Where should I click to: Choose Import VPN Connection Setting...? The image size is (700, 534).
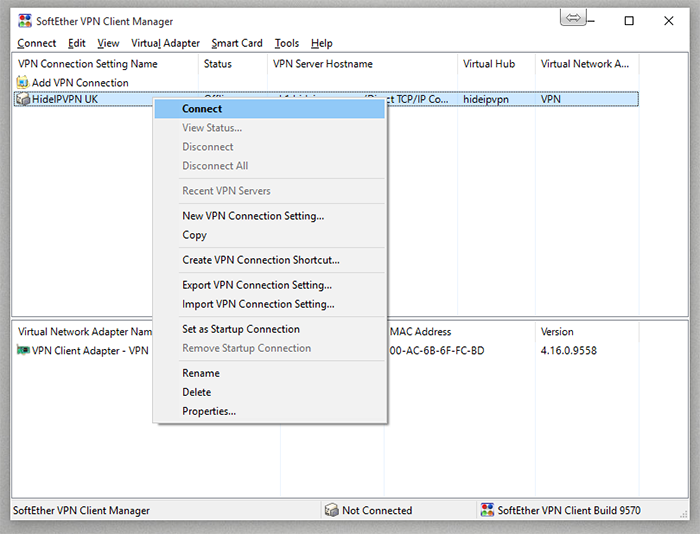(x=270, y=305)
